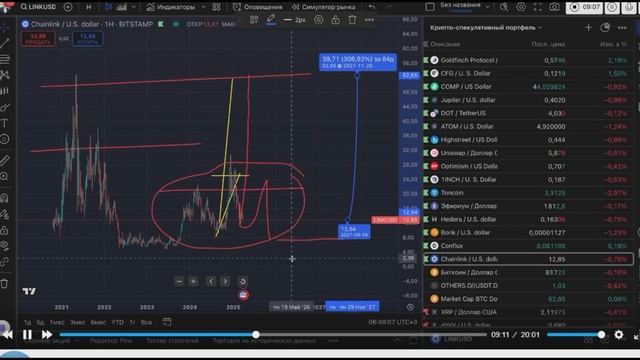Click drawing line color pencil icon

[x=271, y=20]
